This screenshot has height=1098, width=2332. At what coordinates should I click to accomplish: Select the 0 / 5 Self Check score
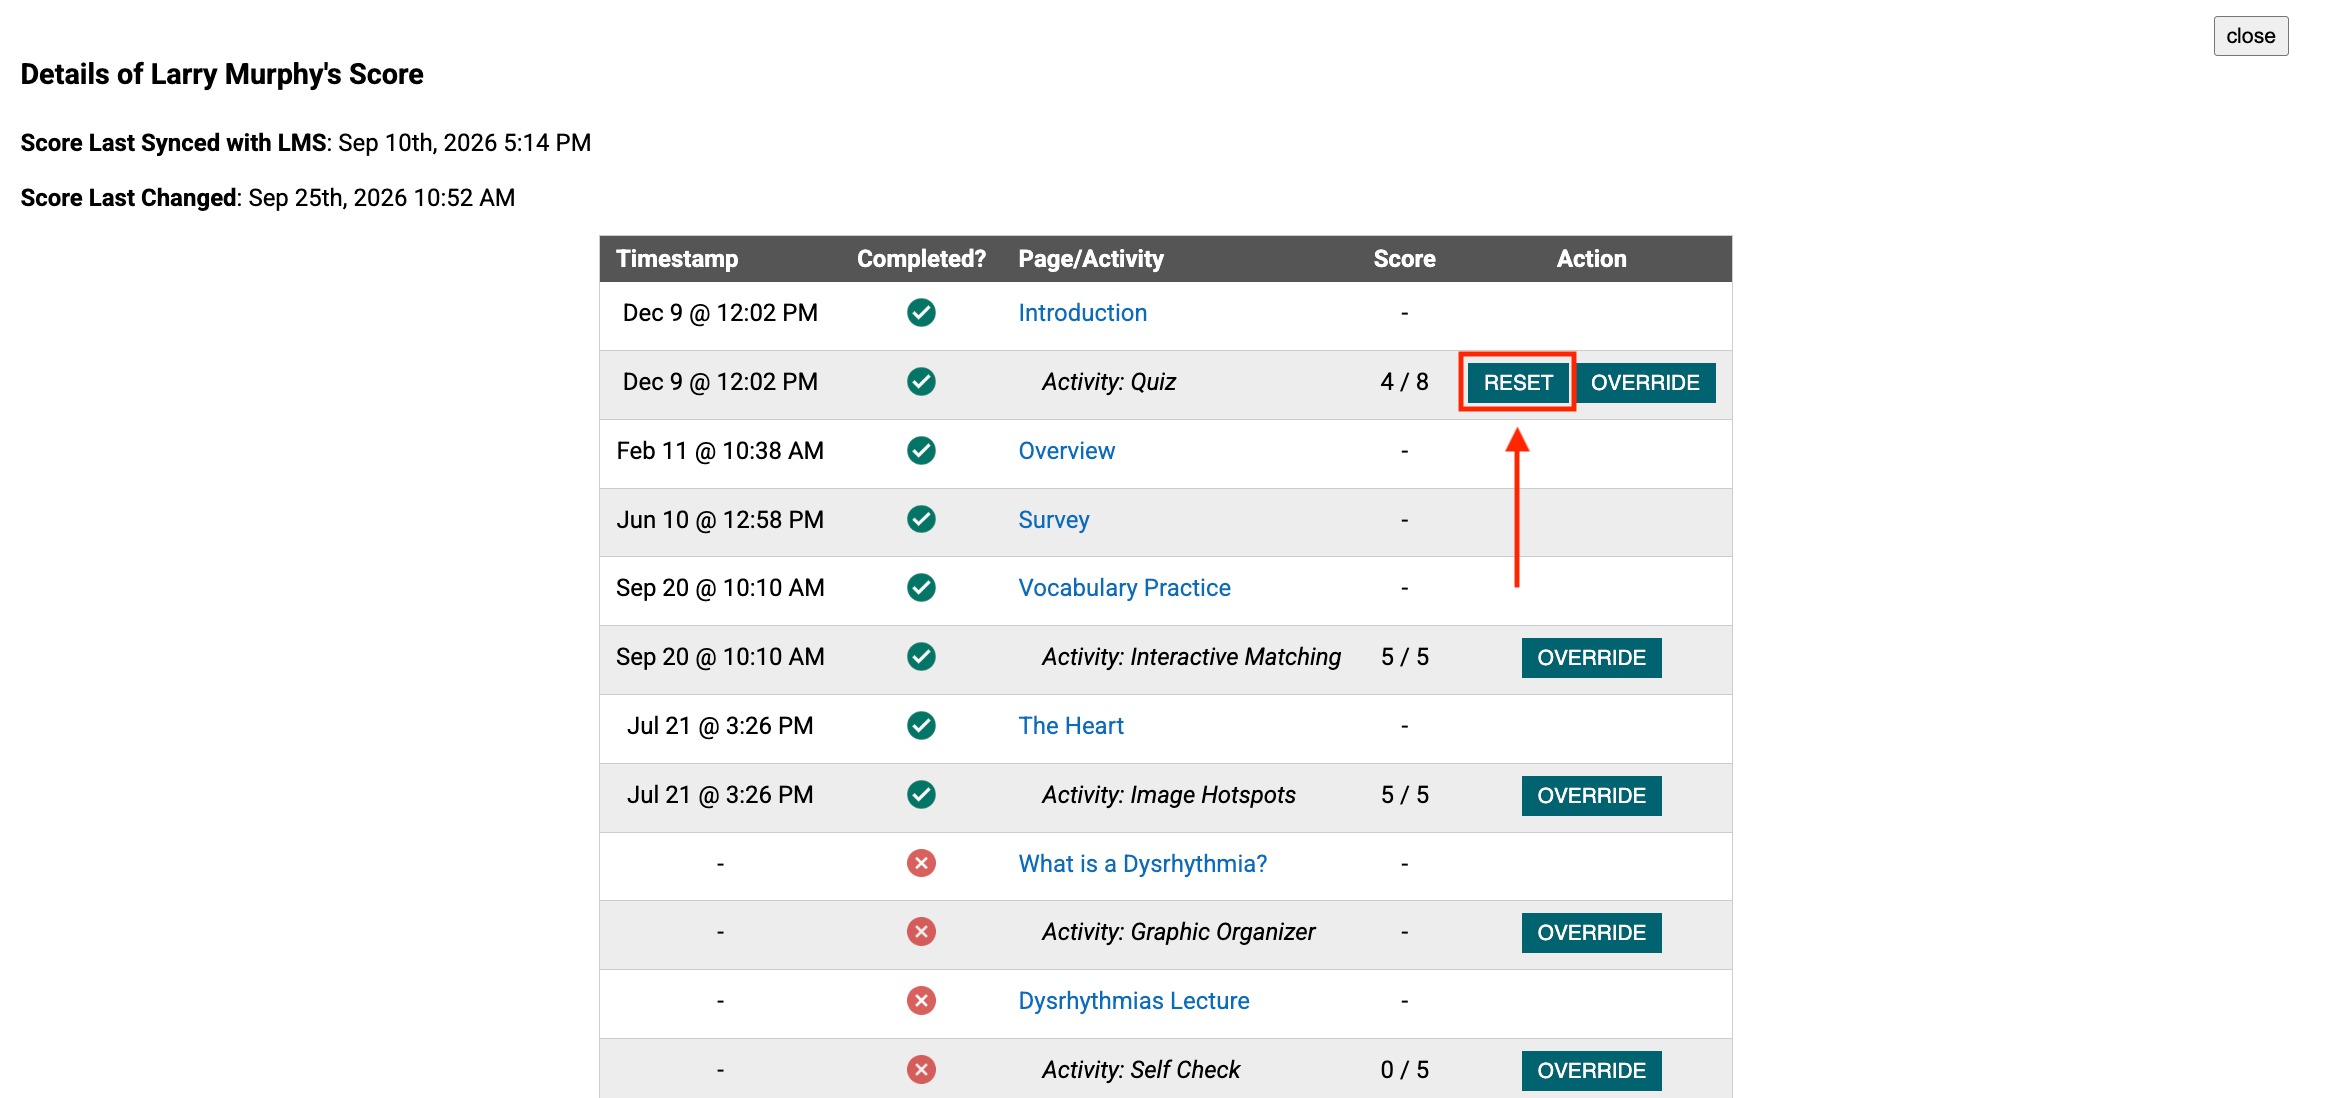click(1404, 1070)
